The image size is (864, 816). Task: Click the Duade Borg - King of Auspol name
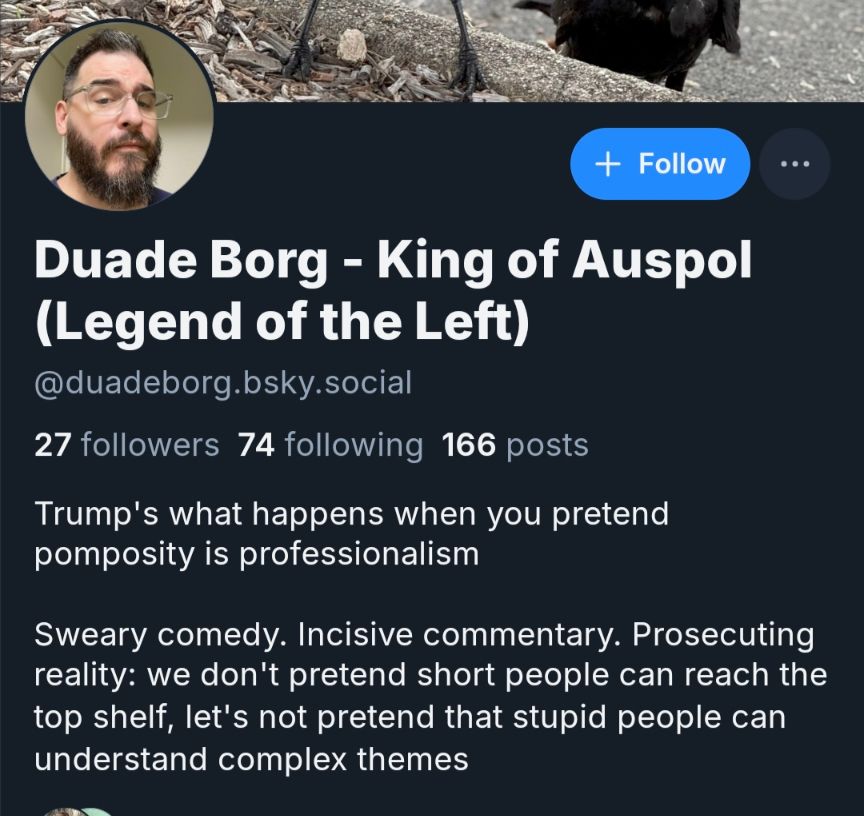pyautogui.click(x=393, y=260)
